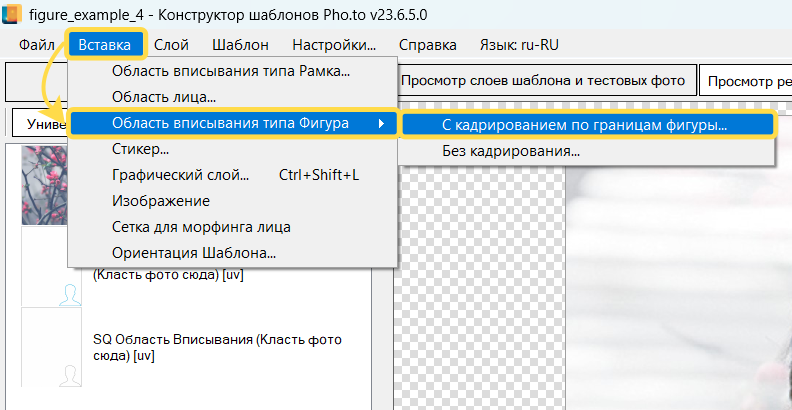
Task: Select Графический слой... menu item
Action: click(x=180, y=176)
